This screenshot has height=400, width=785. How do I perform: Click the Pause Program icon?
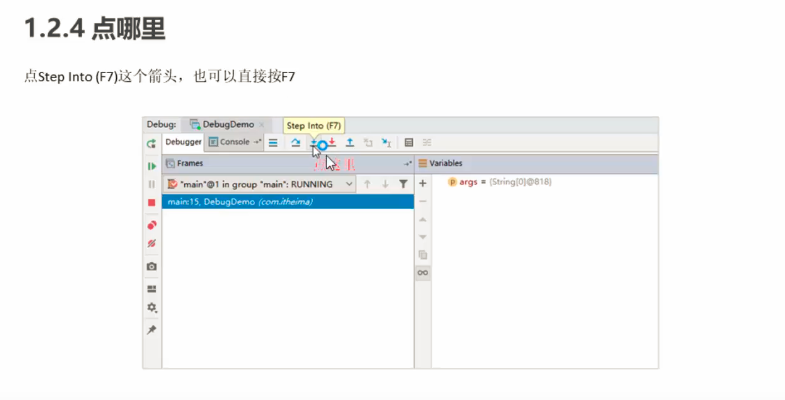[151, 184]
